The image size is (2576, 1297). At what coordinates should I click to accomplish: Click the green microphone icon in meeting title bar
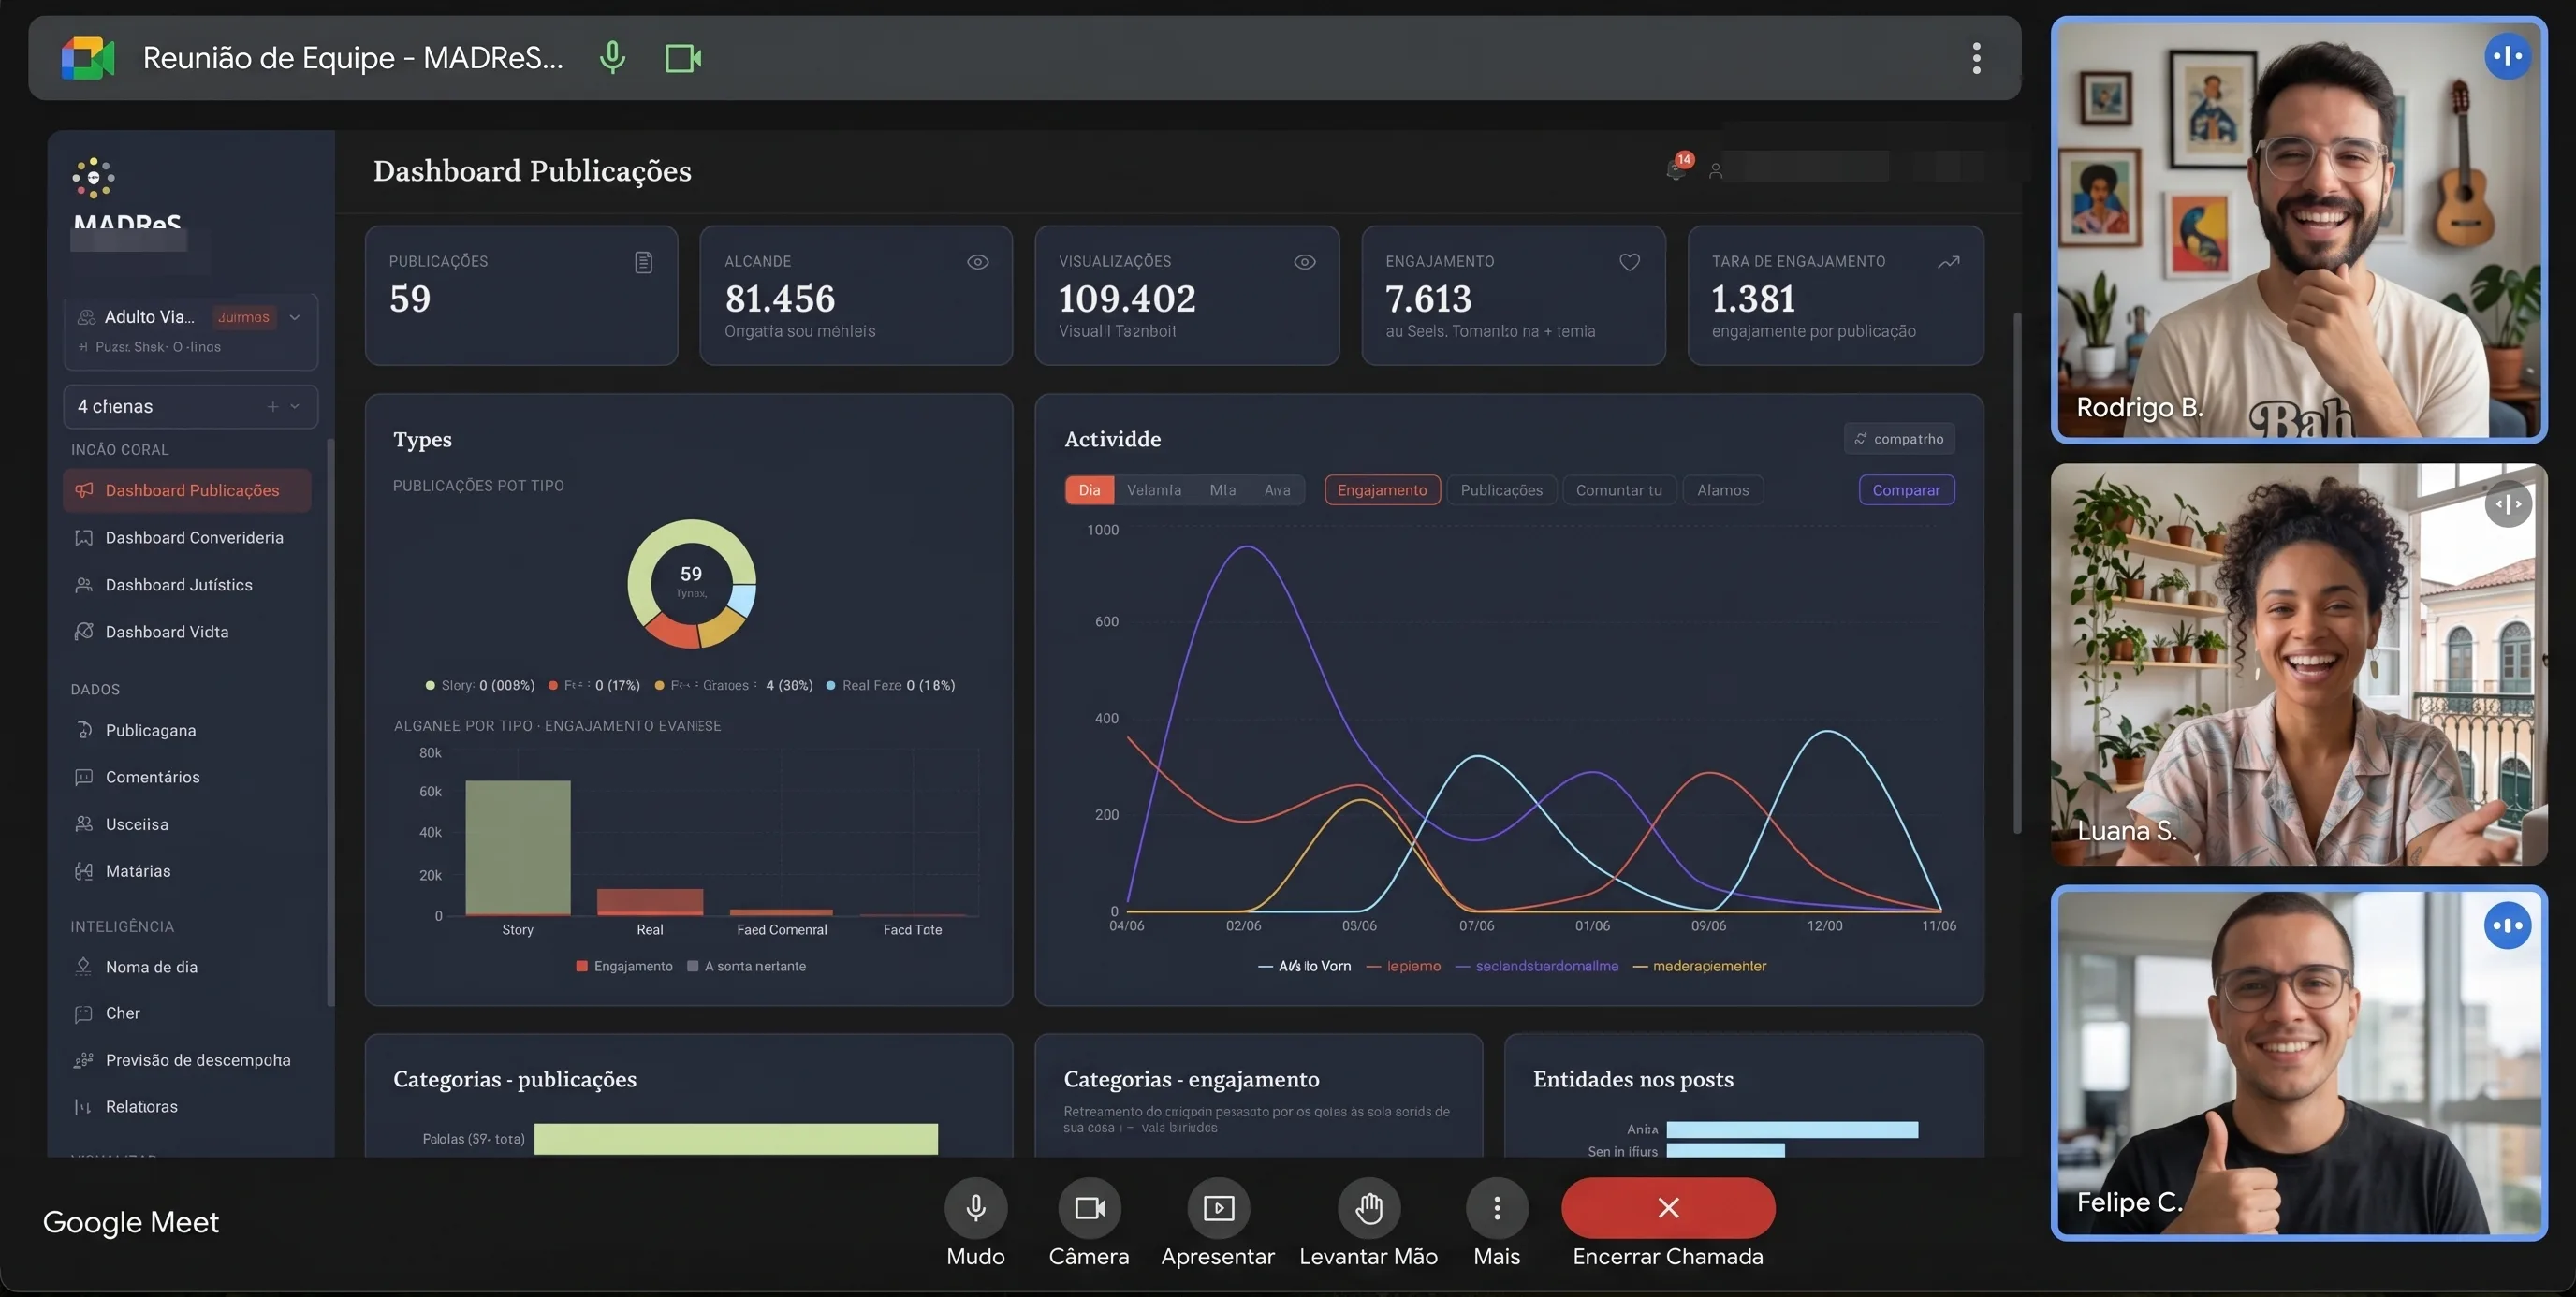coord(612,58)
